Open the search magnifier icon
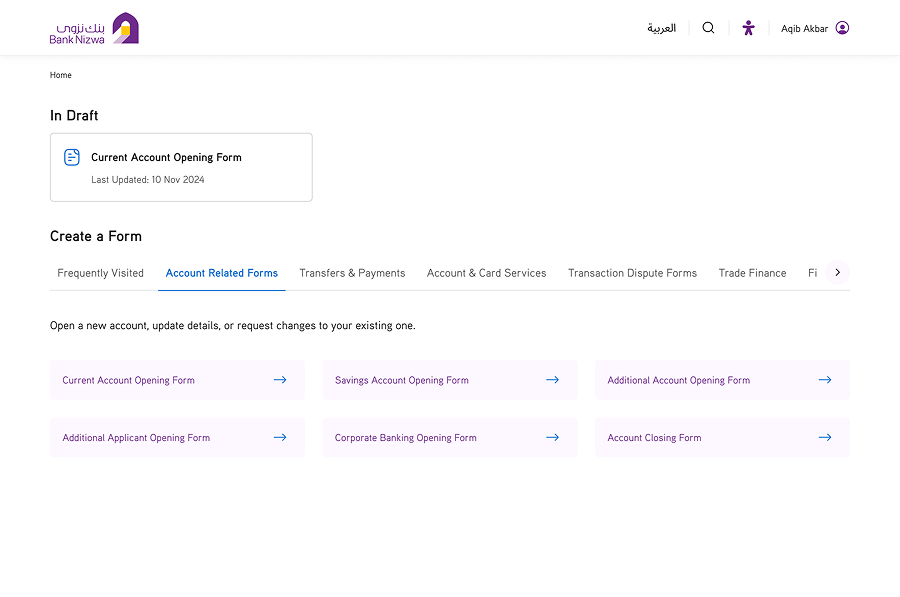The width and height of the screenshot is (900, 597). (x=708, y=28)
